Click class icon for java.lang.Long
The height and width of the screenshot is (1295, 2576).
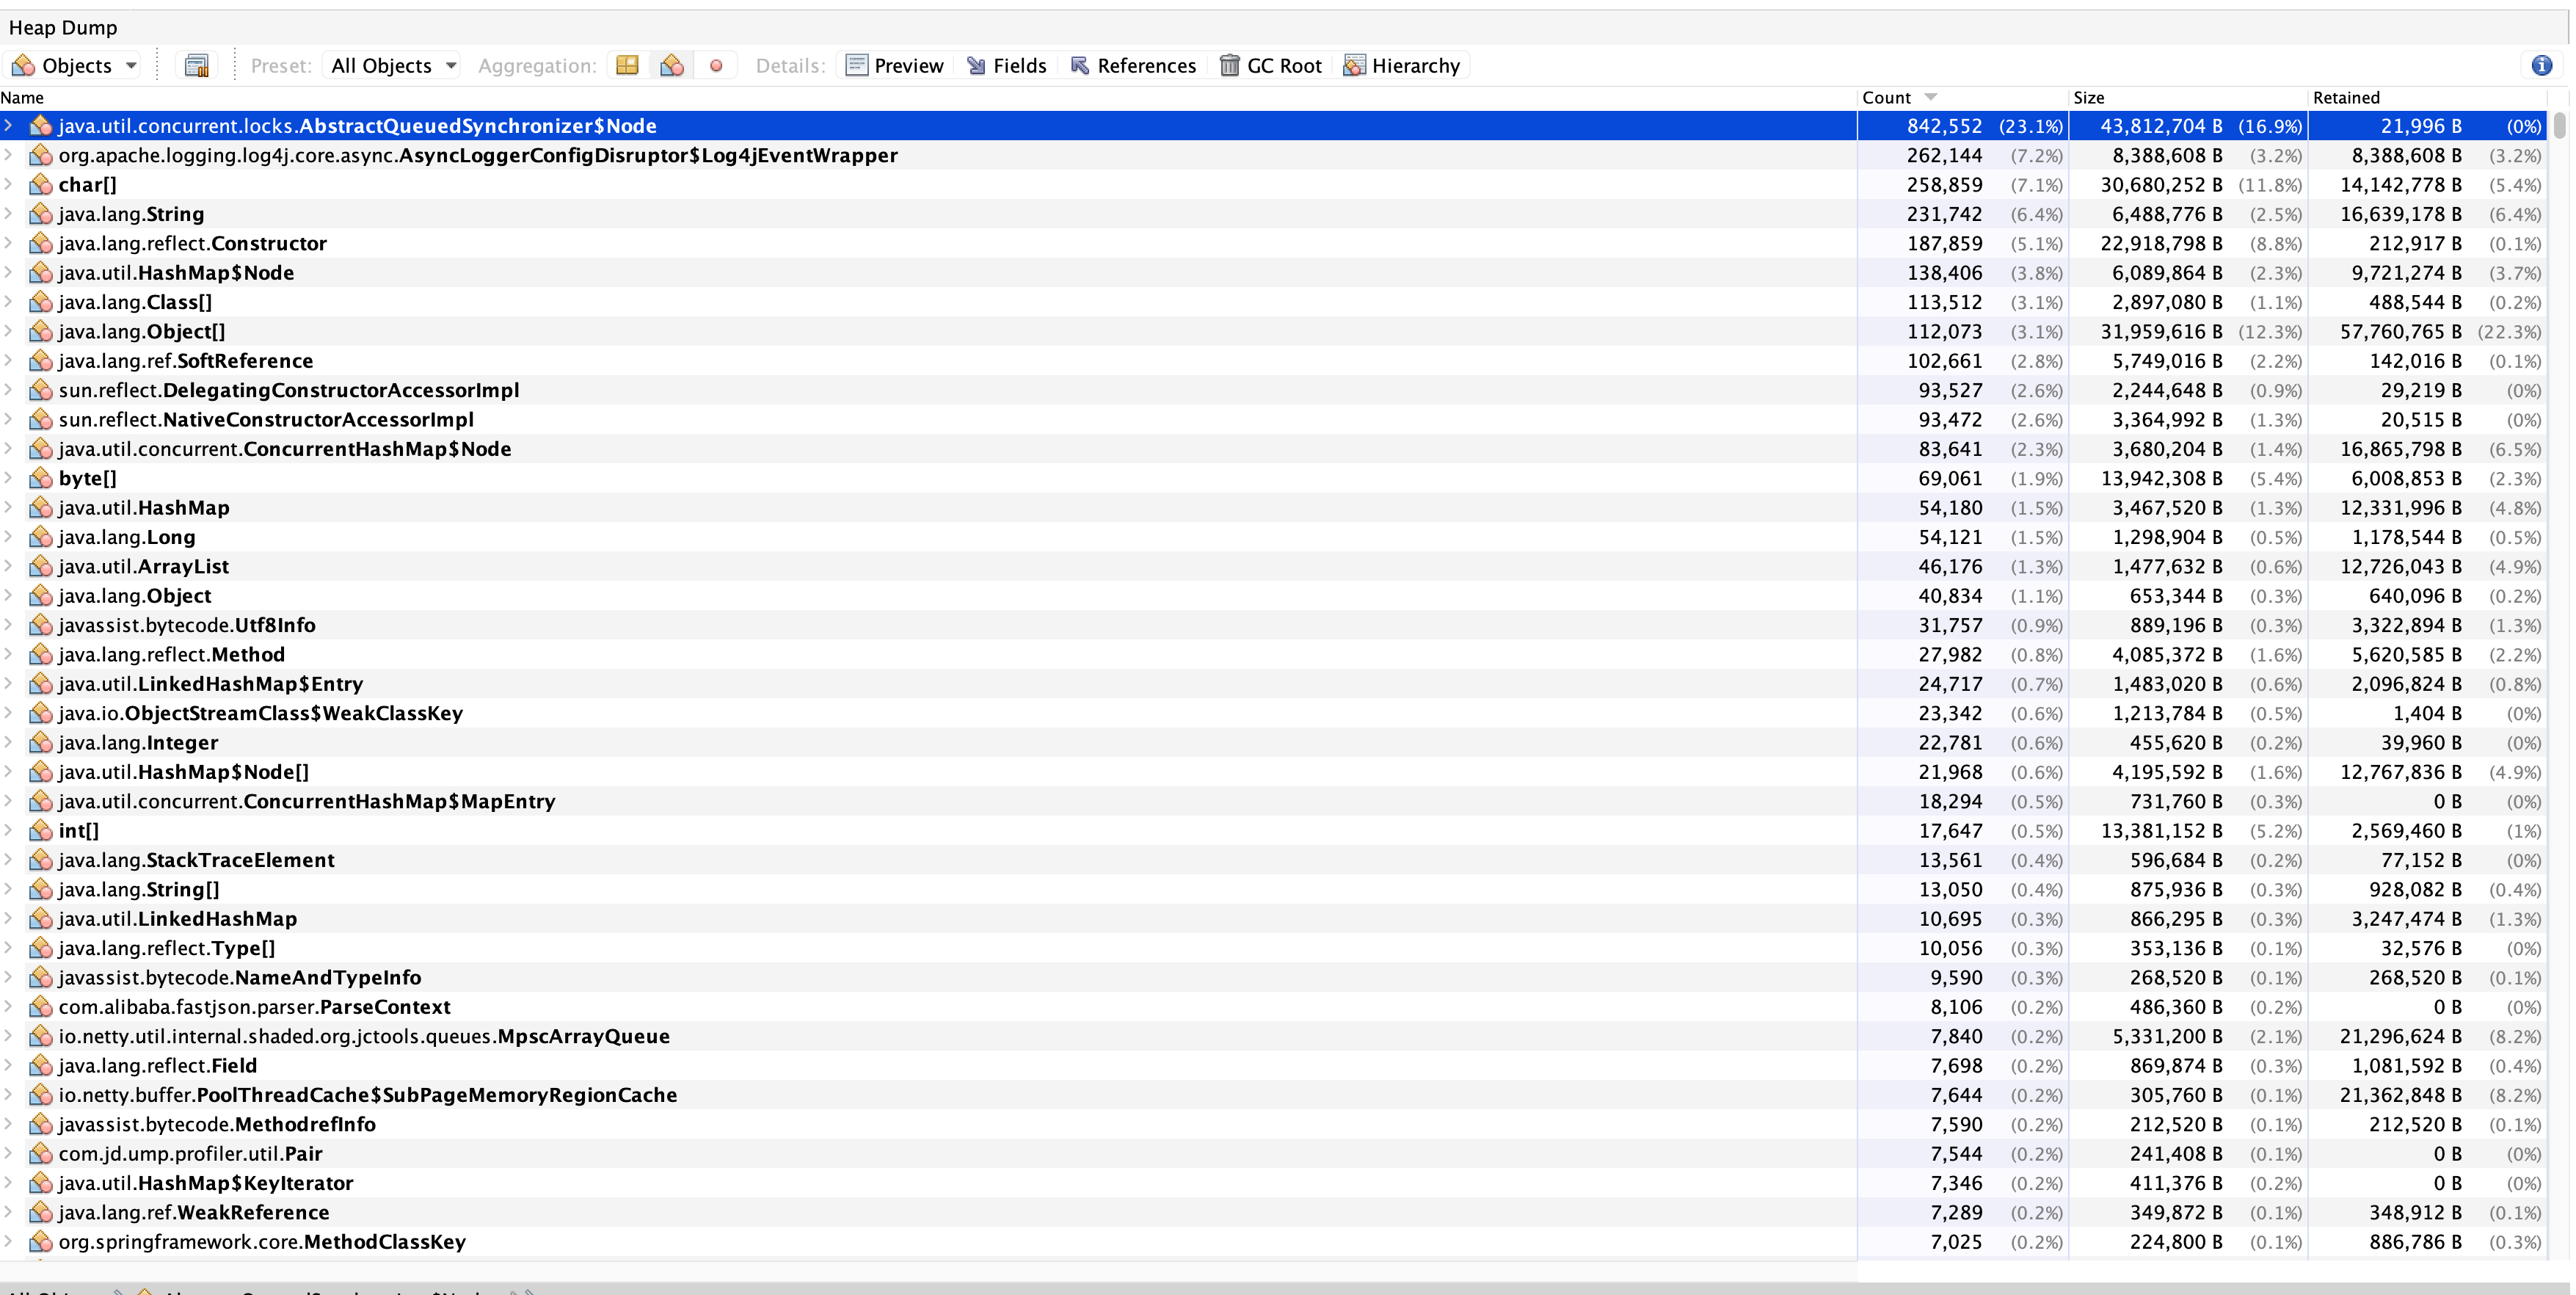(41, 537)
